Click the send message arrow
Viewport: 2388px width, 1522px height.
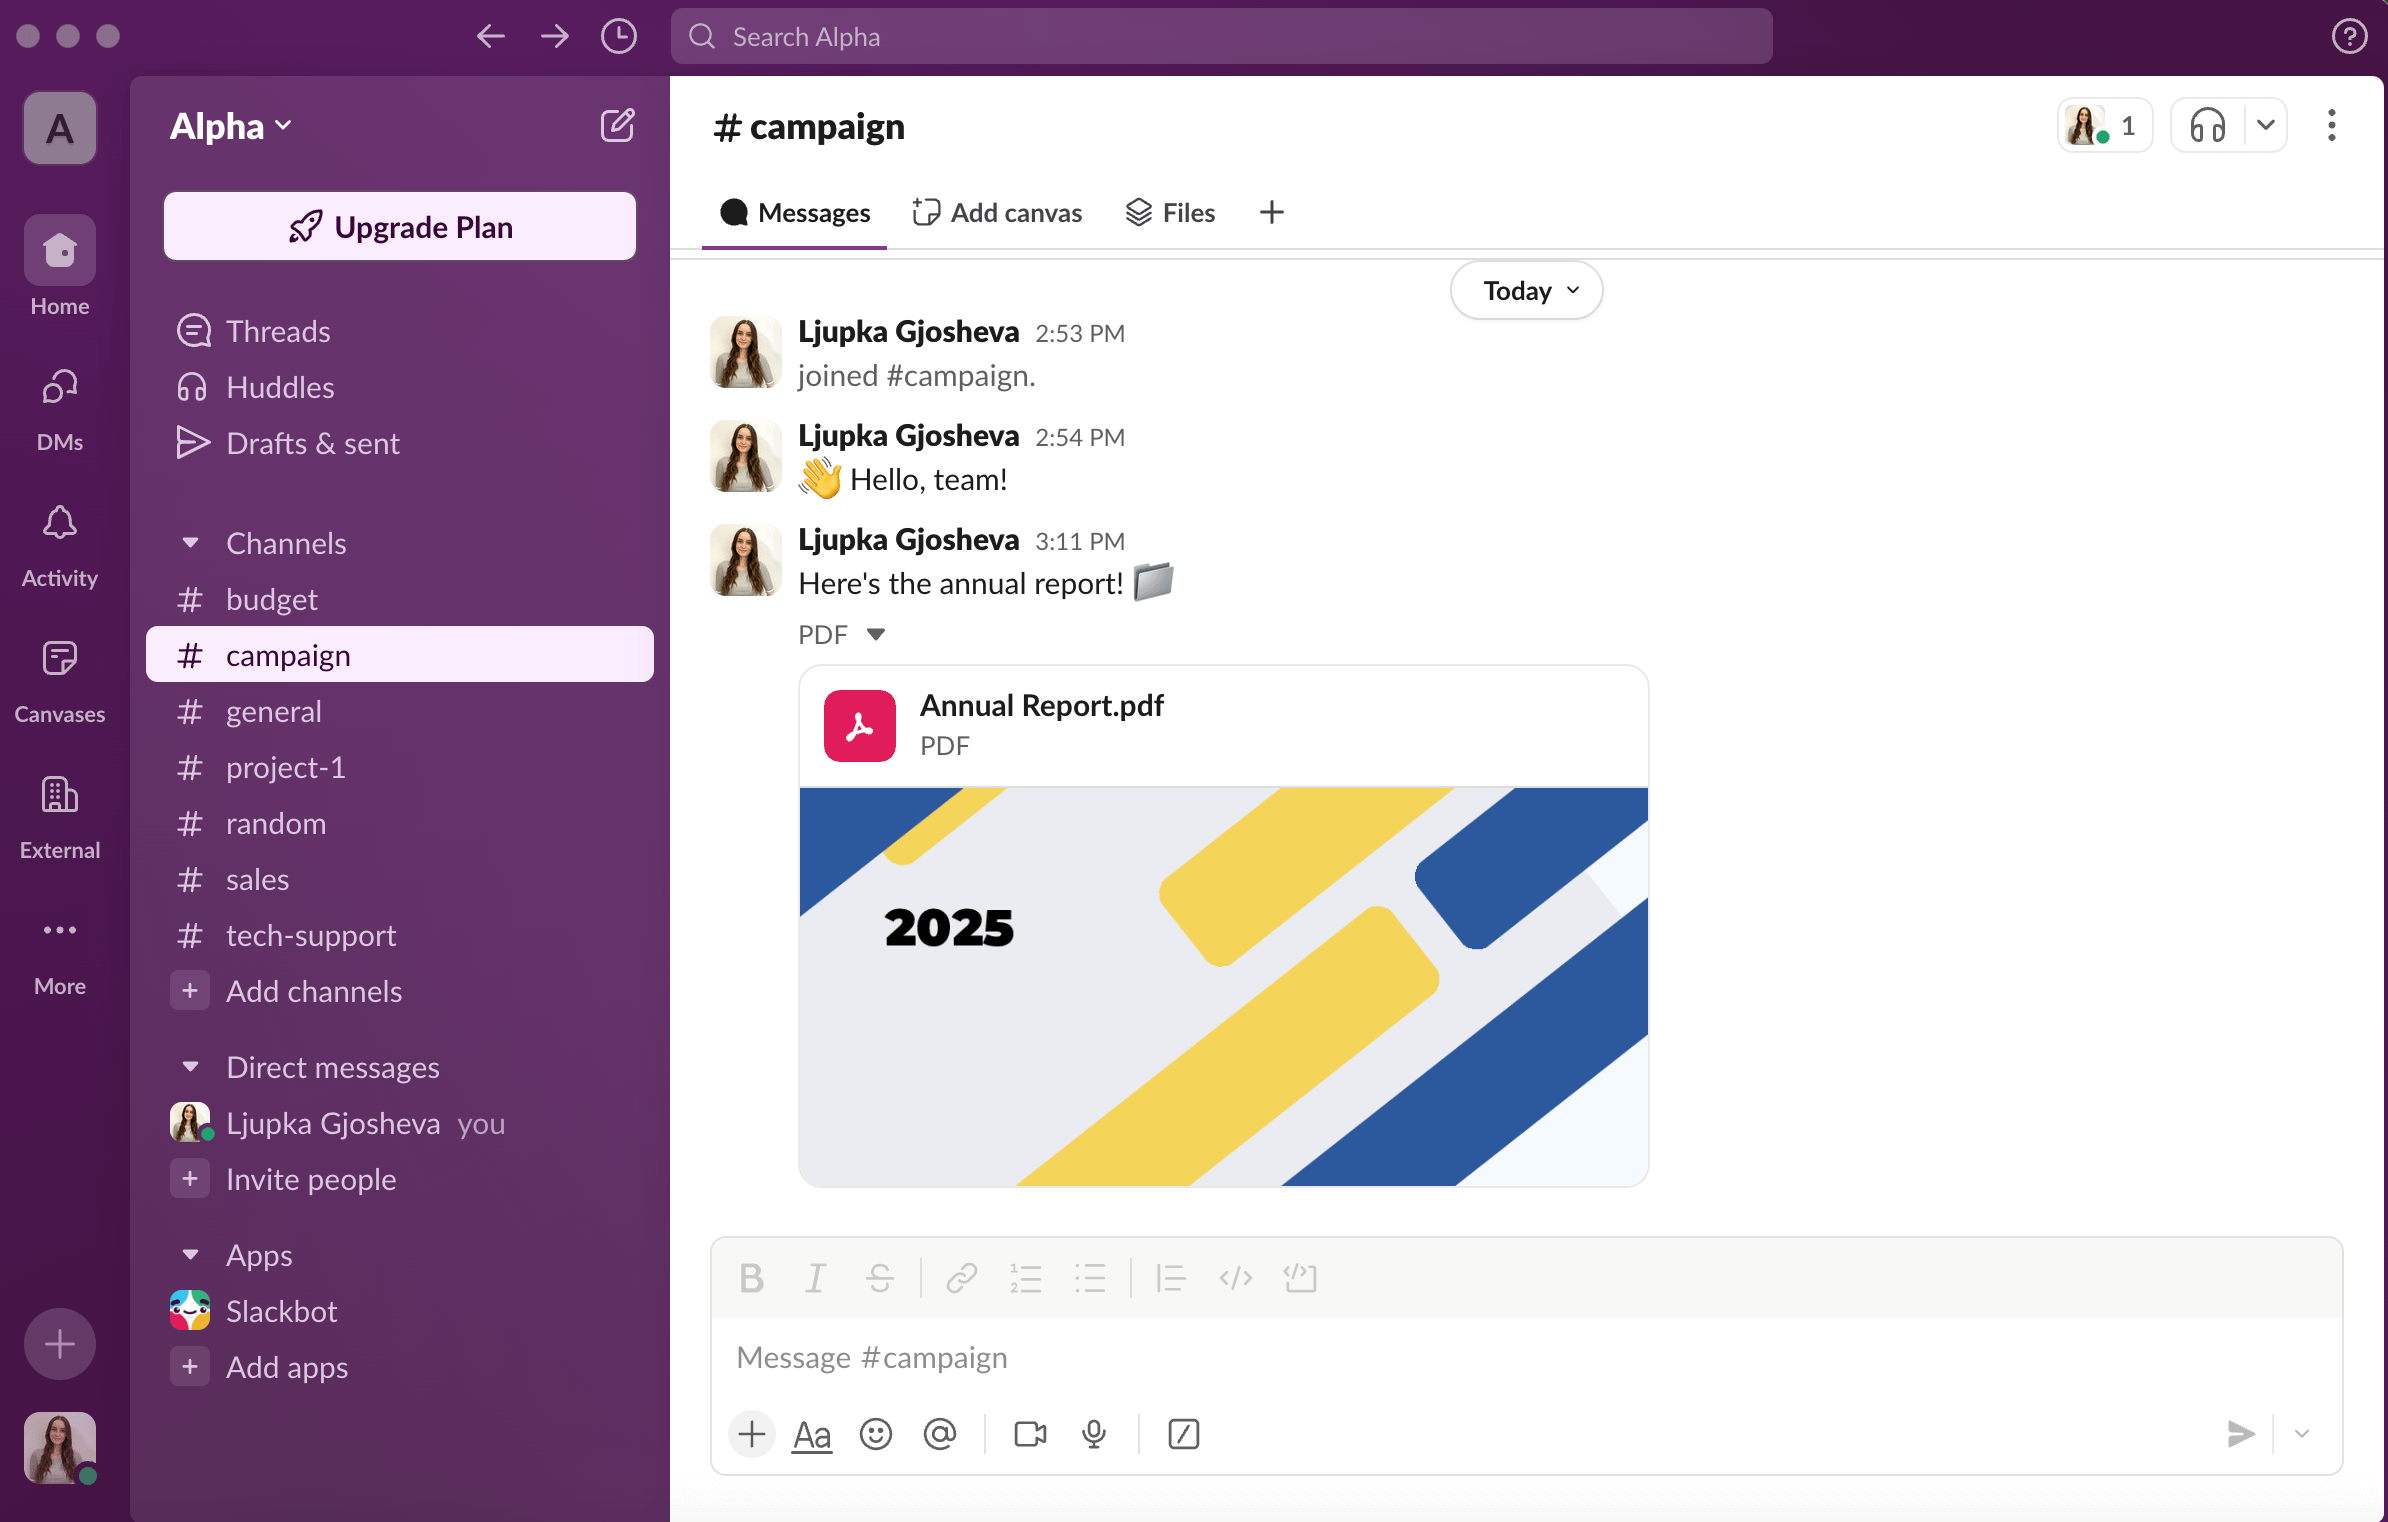(x=2240, y=1434)
